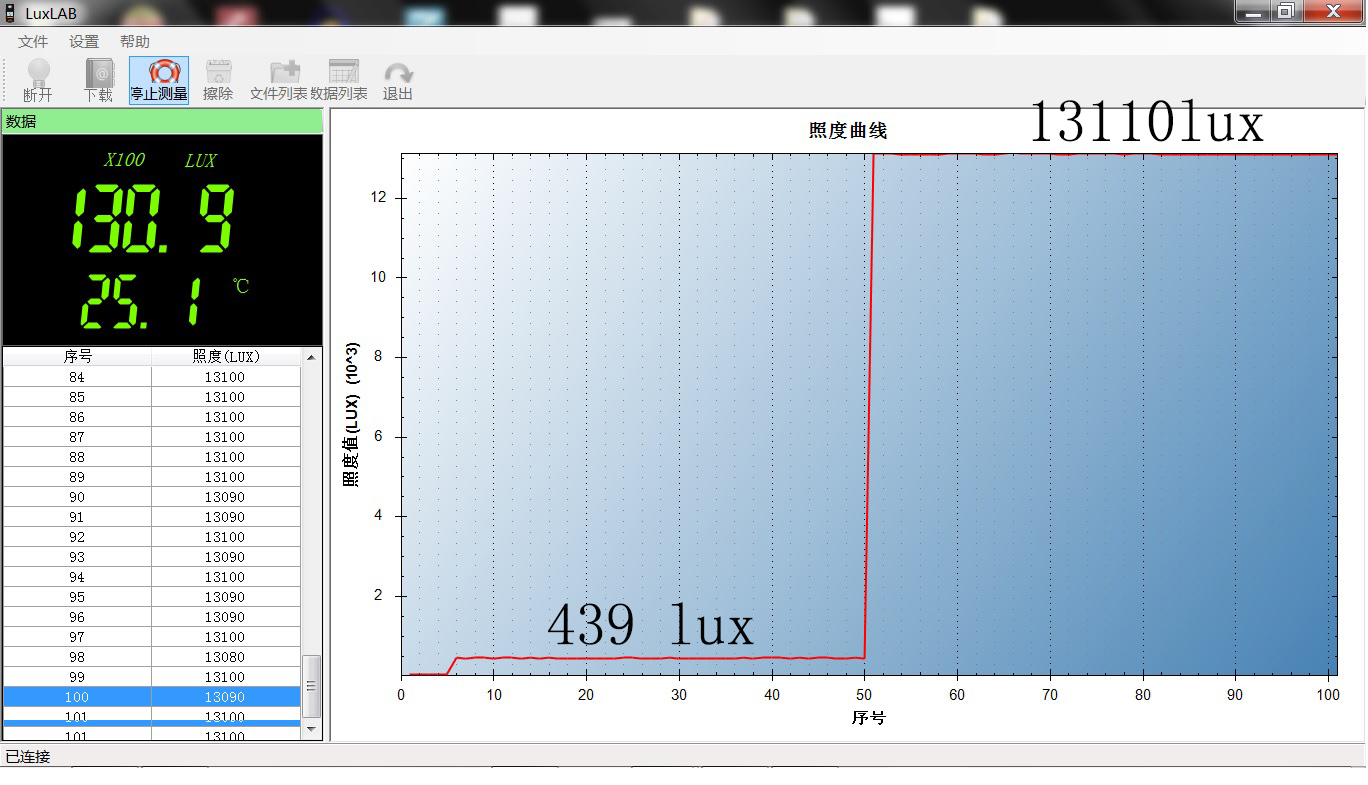Open the 文件 menu

coord(33,42)
